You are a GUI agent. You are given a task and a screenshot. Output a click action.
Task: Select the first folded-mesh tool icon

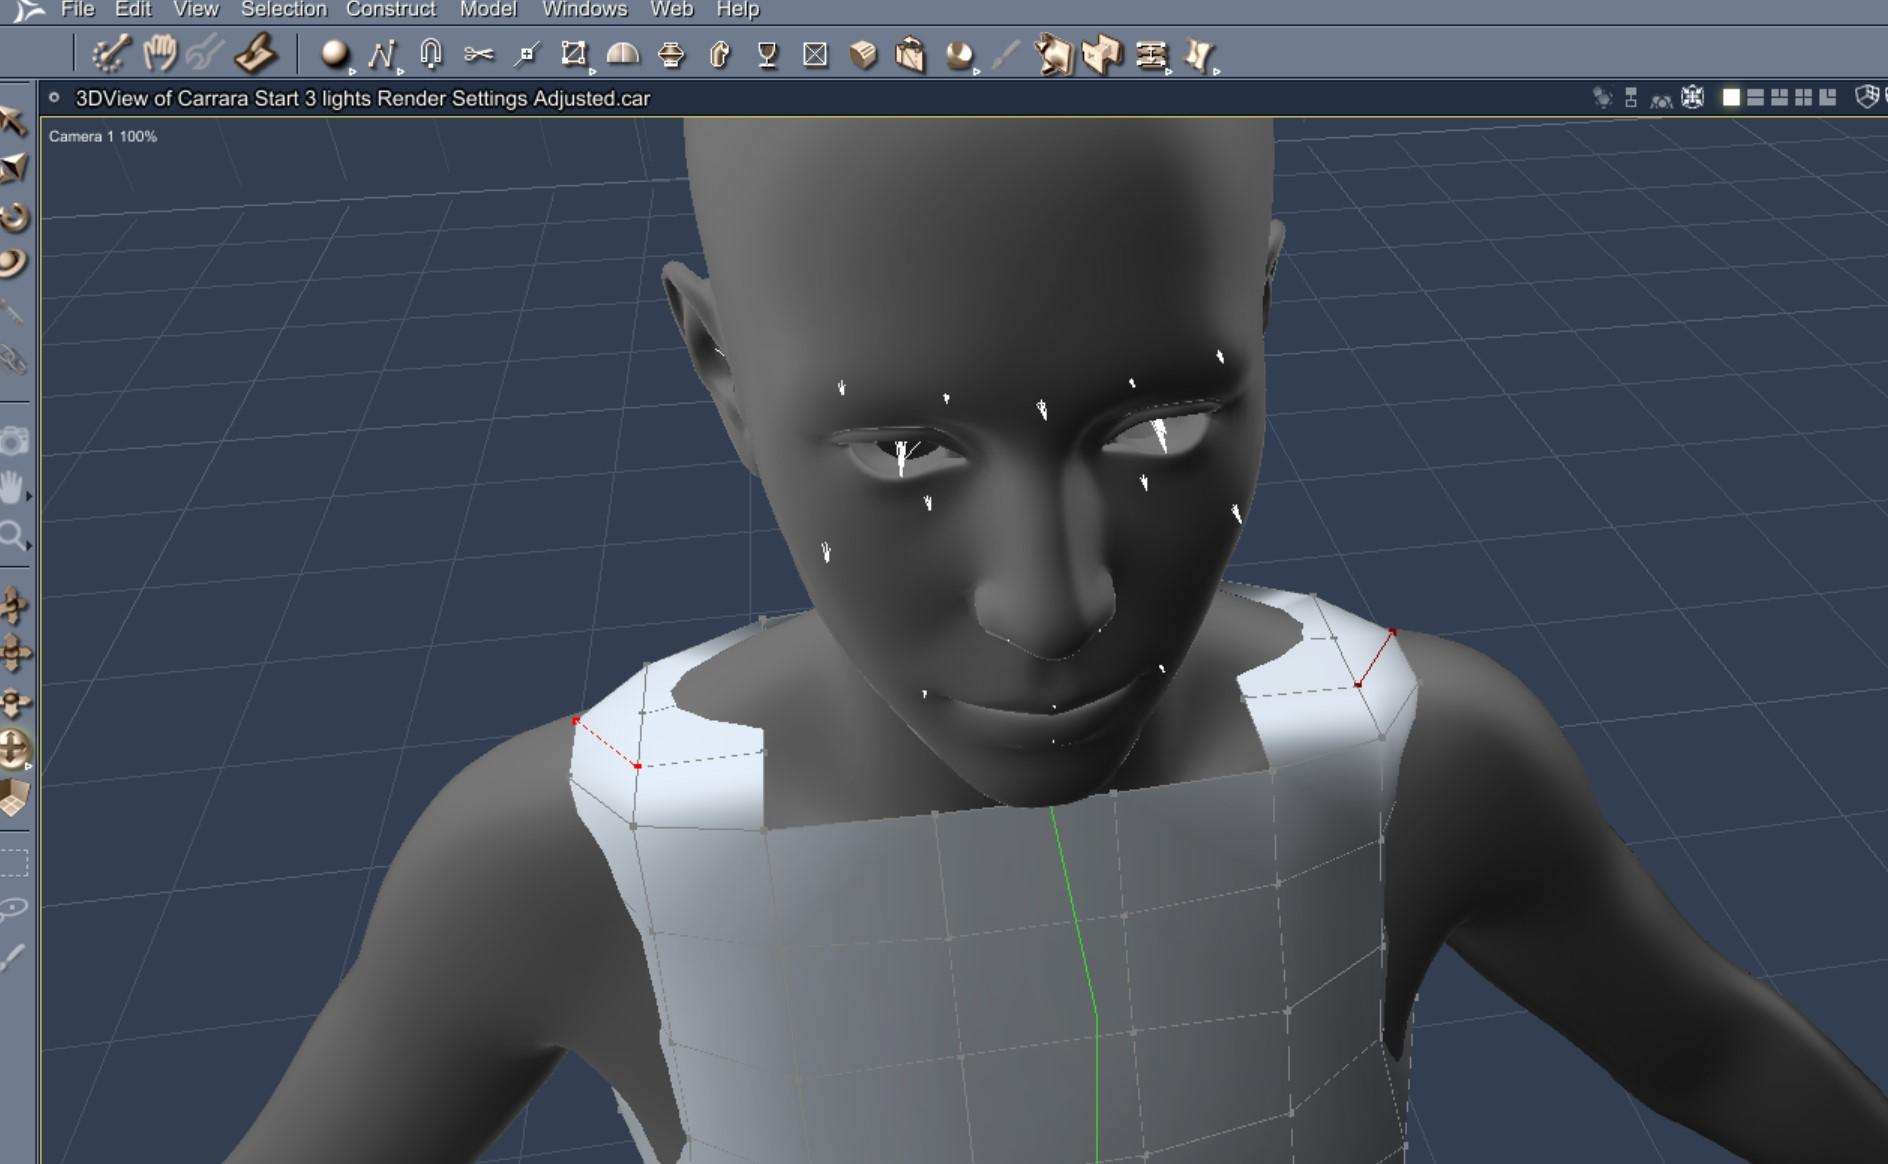(x=1053, y=54)
